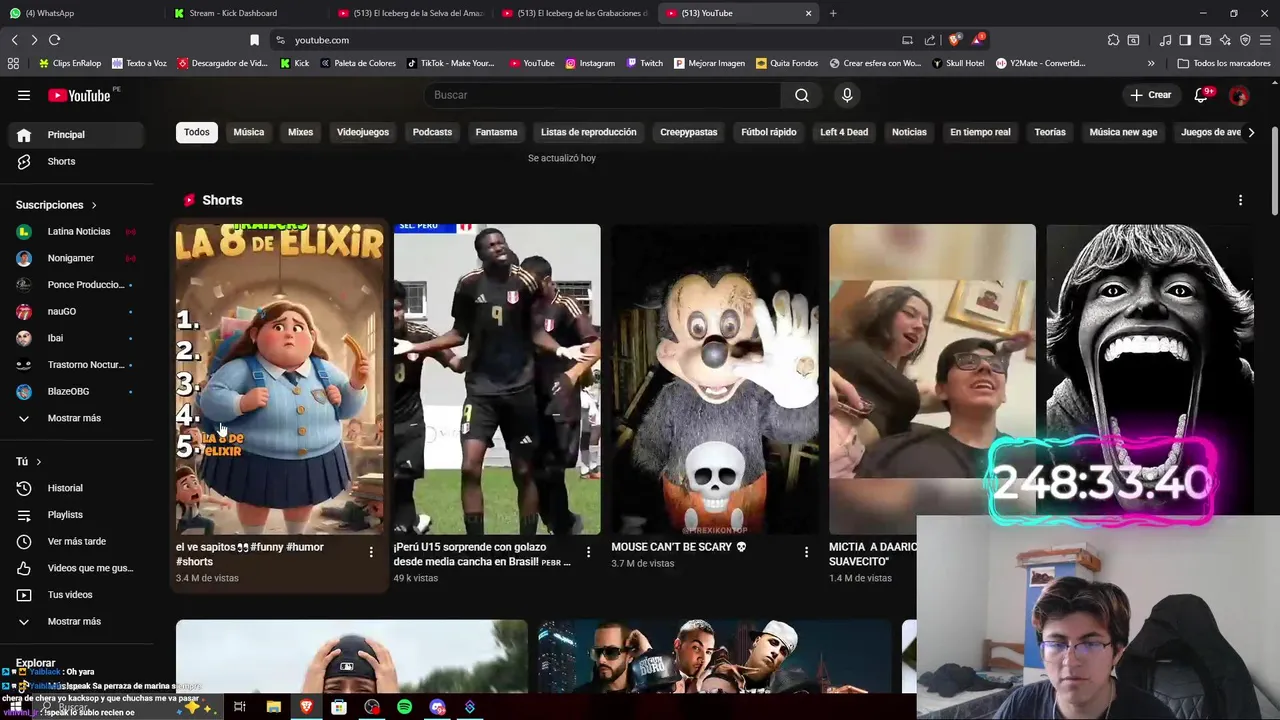Reload the page

click(54, 40)
